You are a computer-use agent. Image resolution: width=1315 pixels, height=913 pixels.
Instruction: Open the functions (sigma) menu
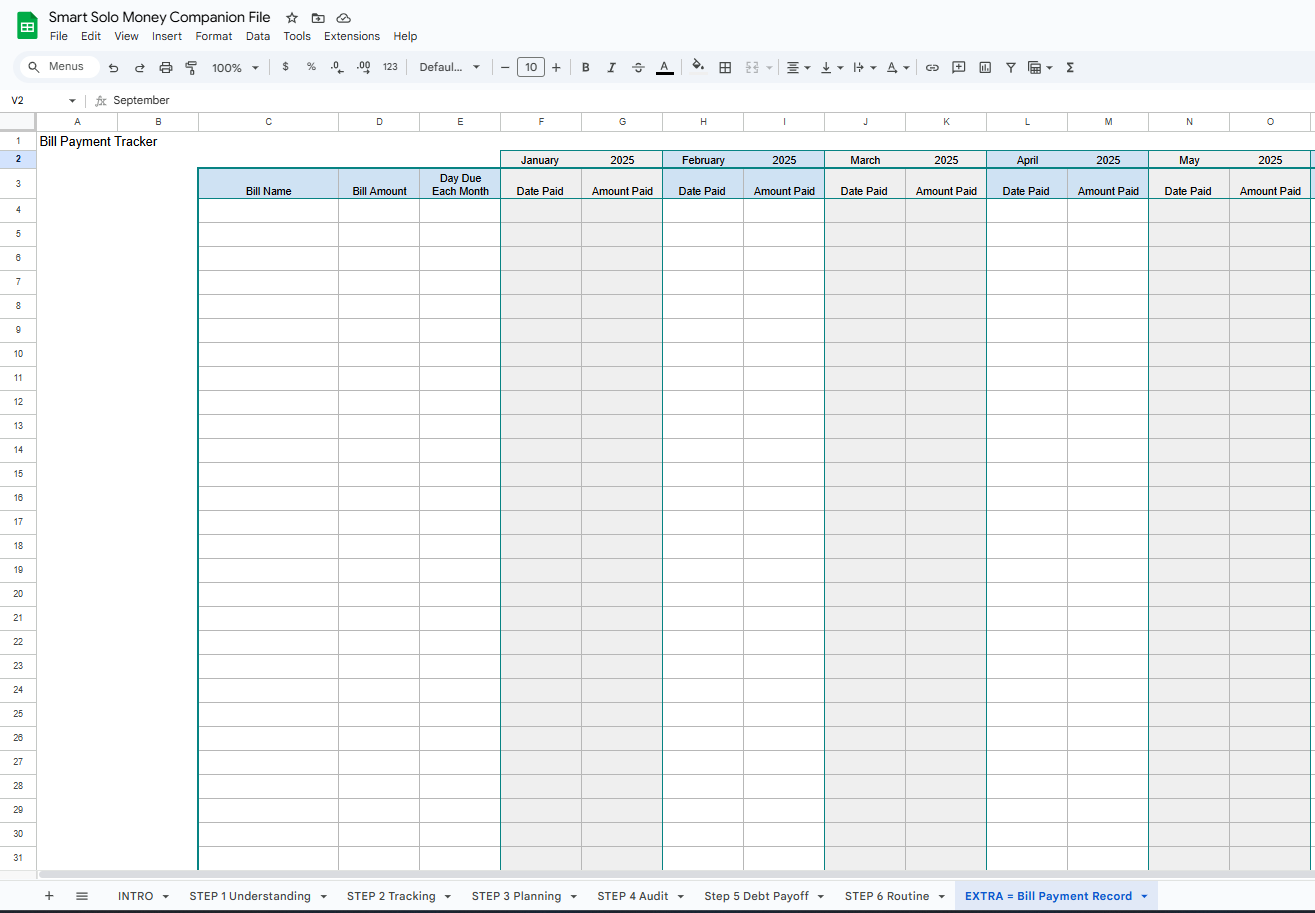(1070, 67)
